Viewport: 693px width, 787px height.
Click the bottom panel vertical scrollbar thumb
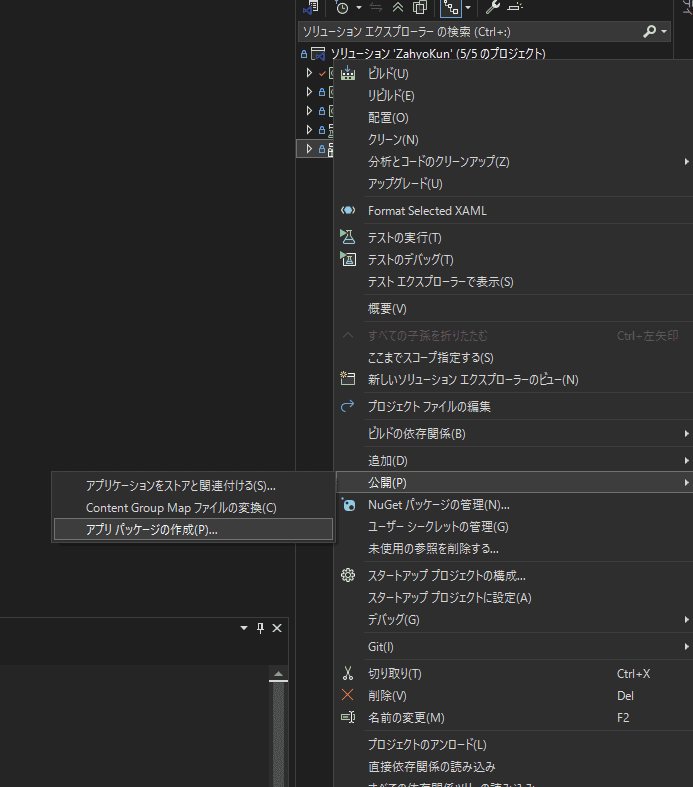(x=279, y=734)
